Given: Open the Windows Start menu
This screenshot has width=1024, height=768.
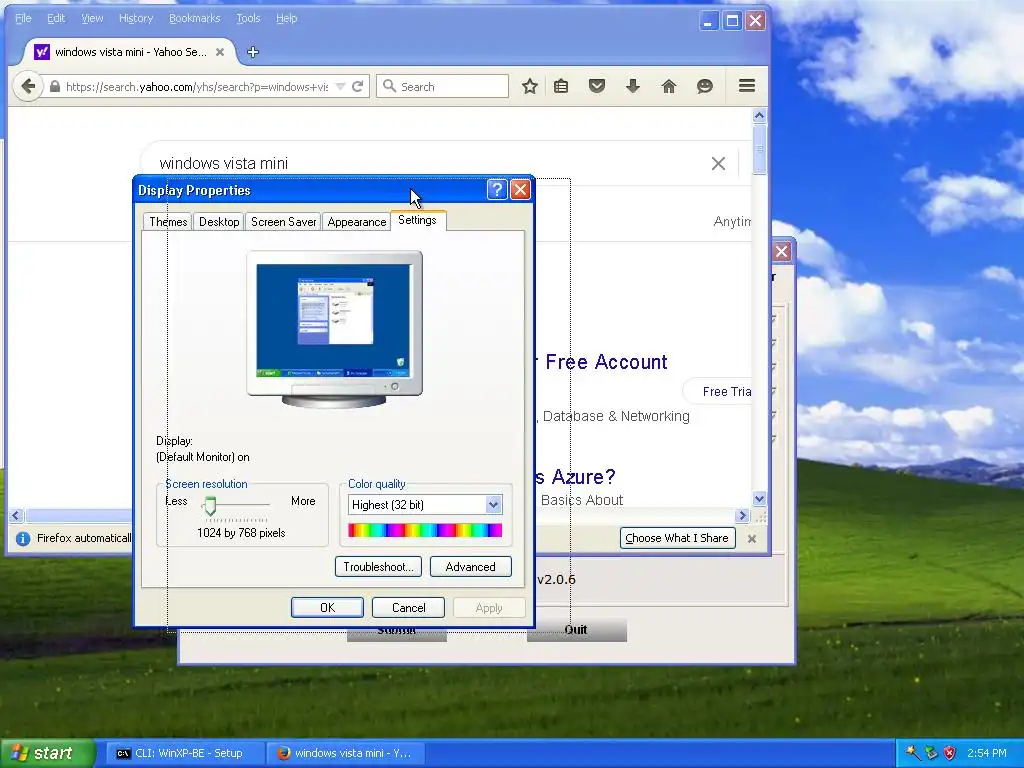Looking at the screenshot, I should tap(46, 753).
